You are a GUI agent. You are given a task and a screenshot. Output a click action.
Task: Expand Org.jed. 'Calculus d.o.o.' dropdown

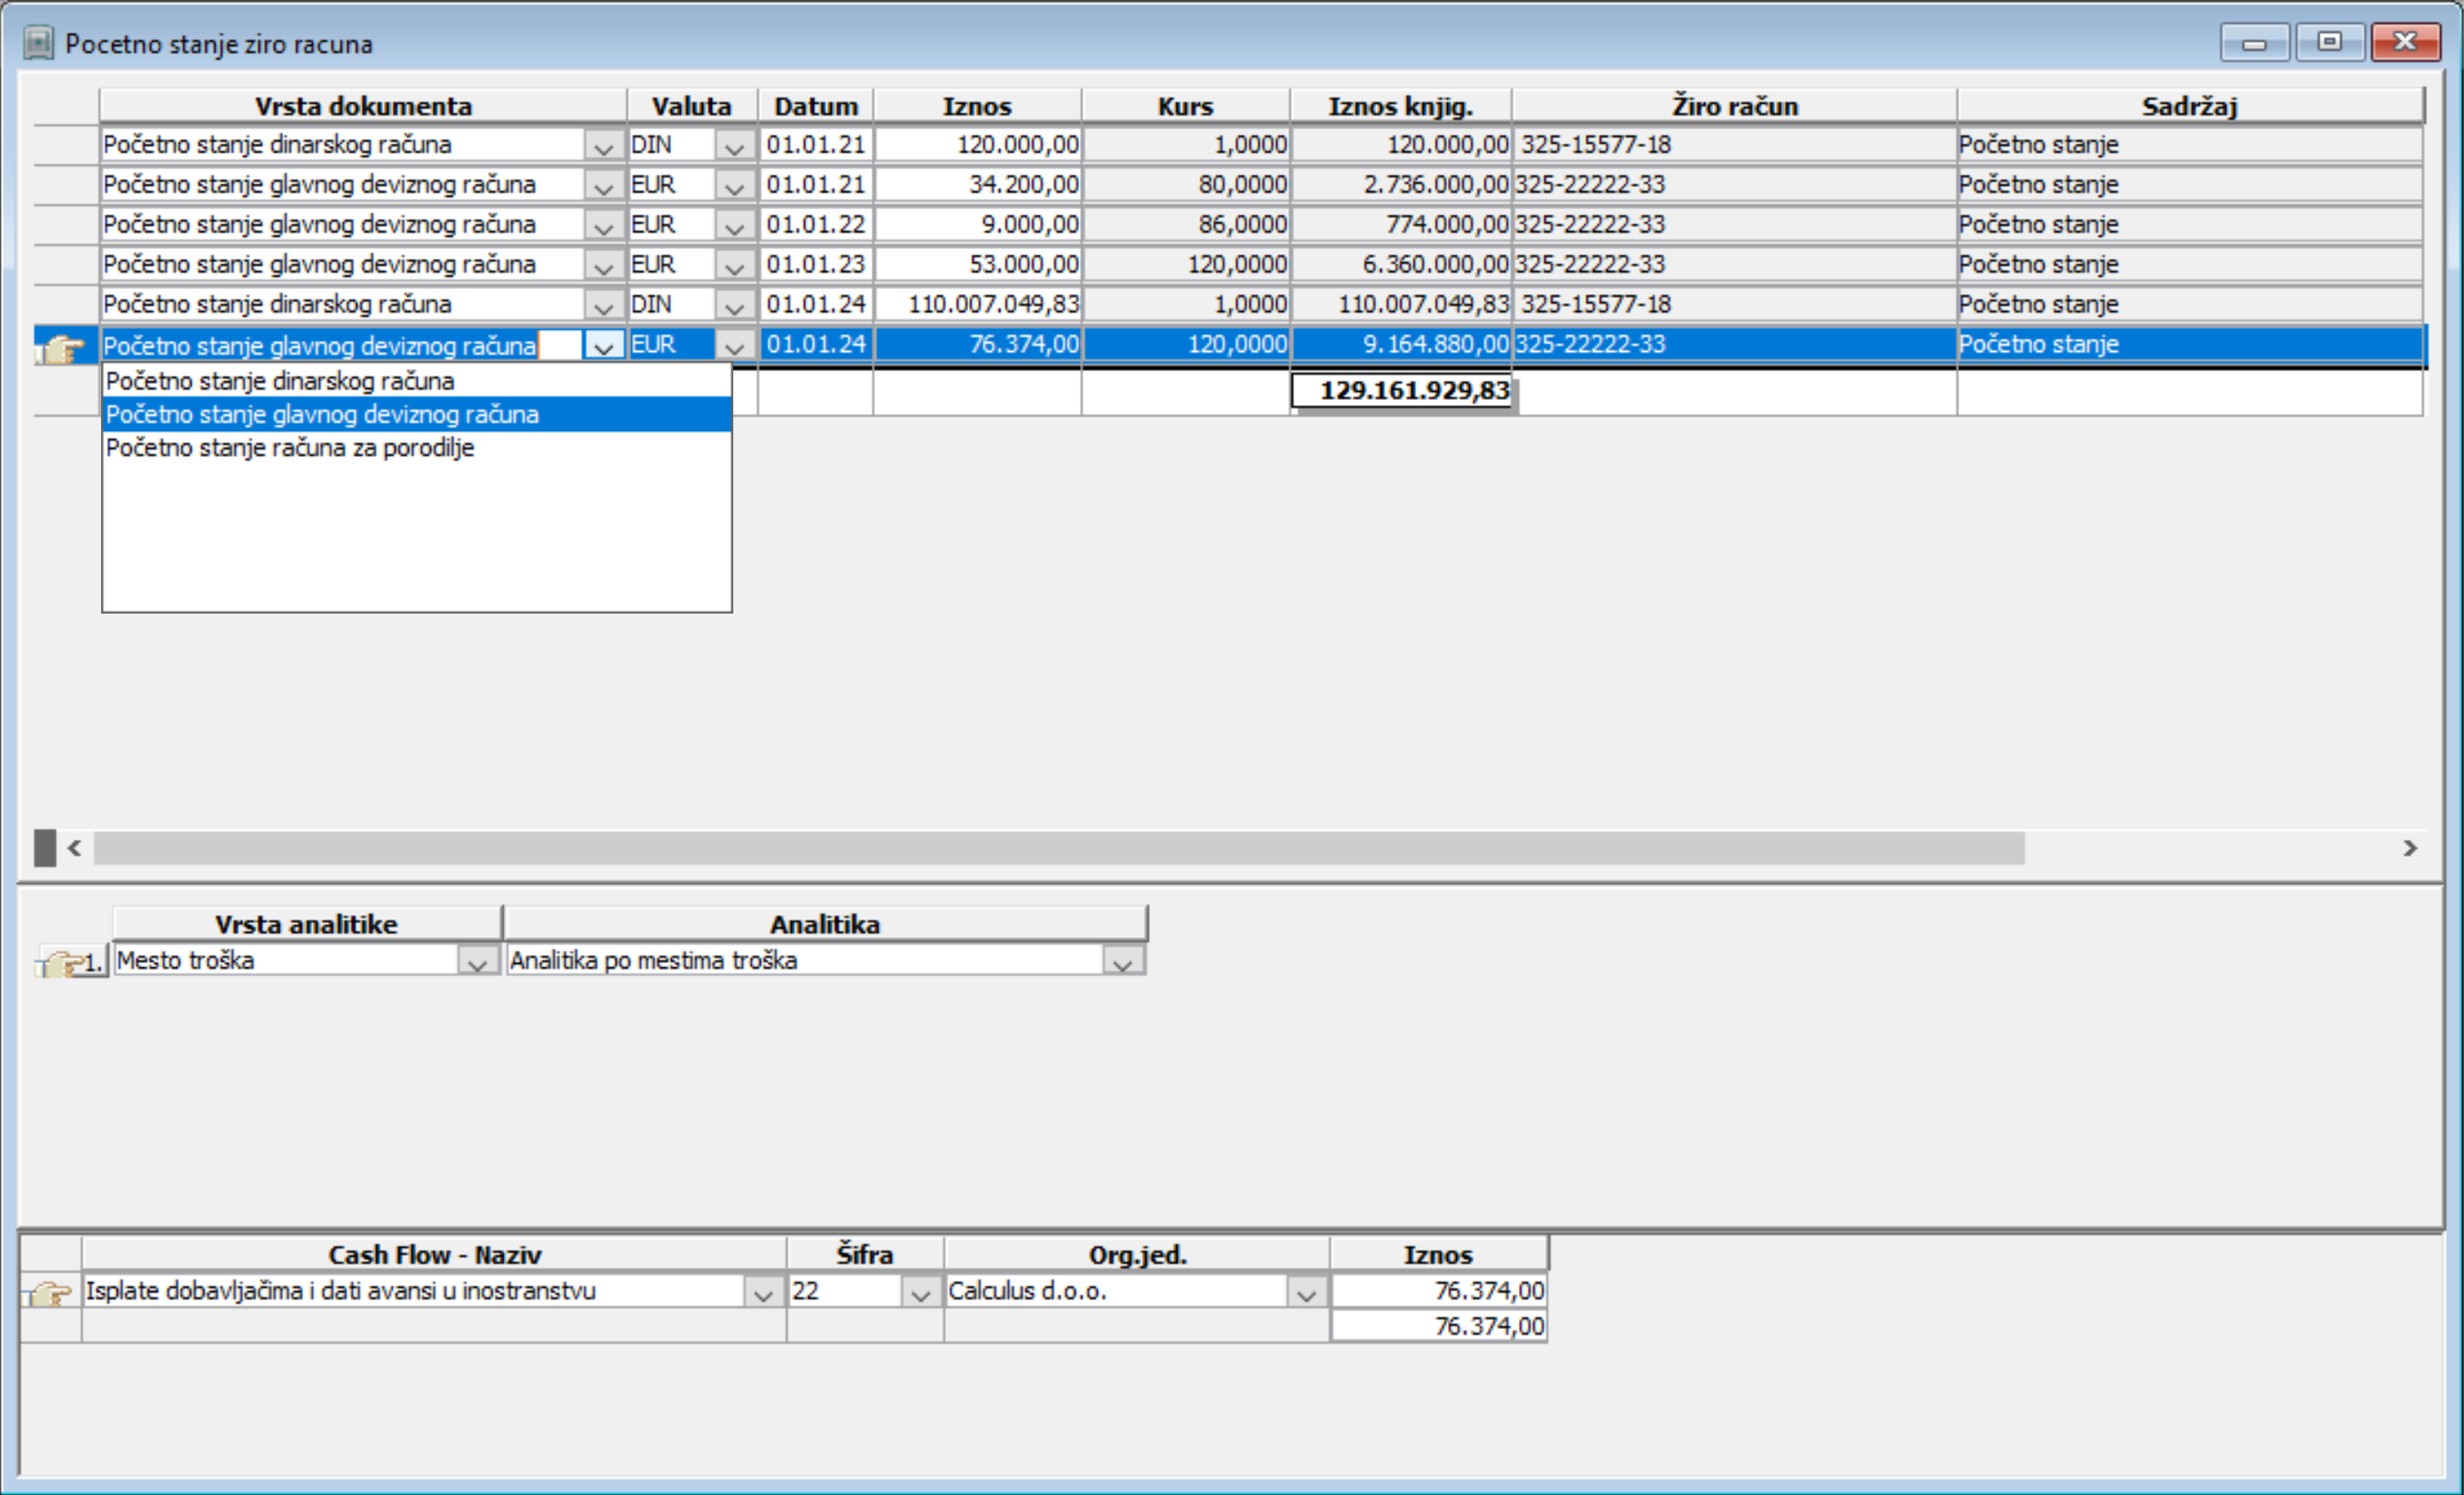coord(1305,1293)
